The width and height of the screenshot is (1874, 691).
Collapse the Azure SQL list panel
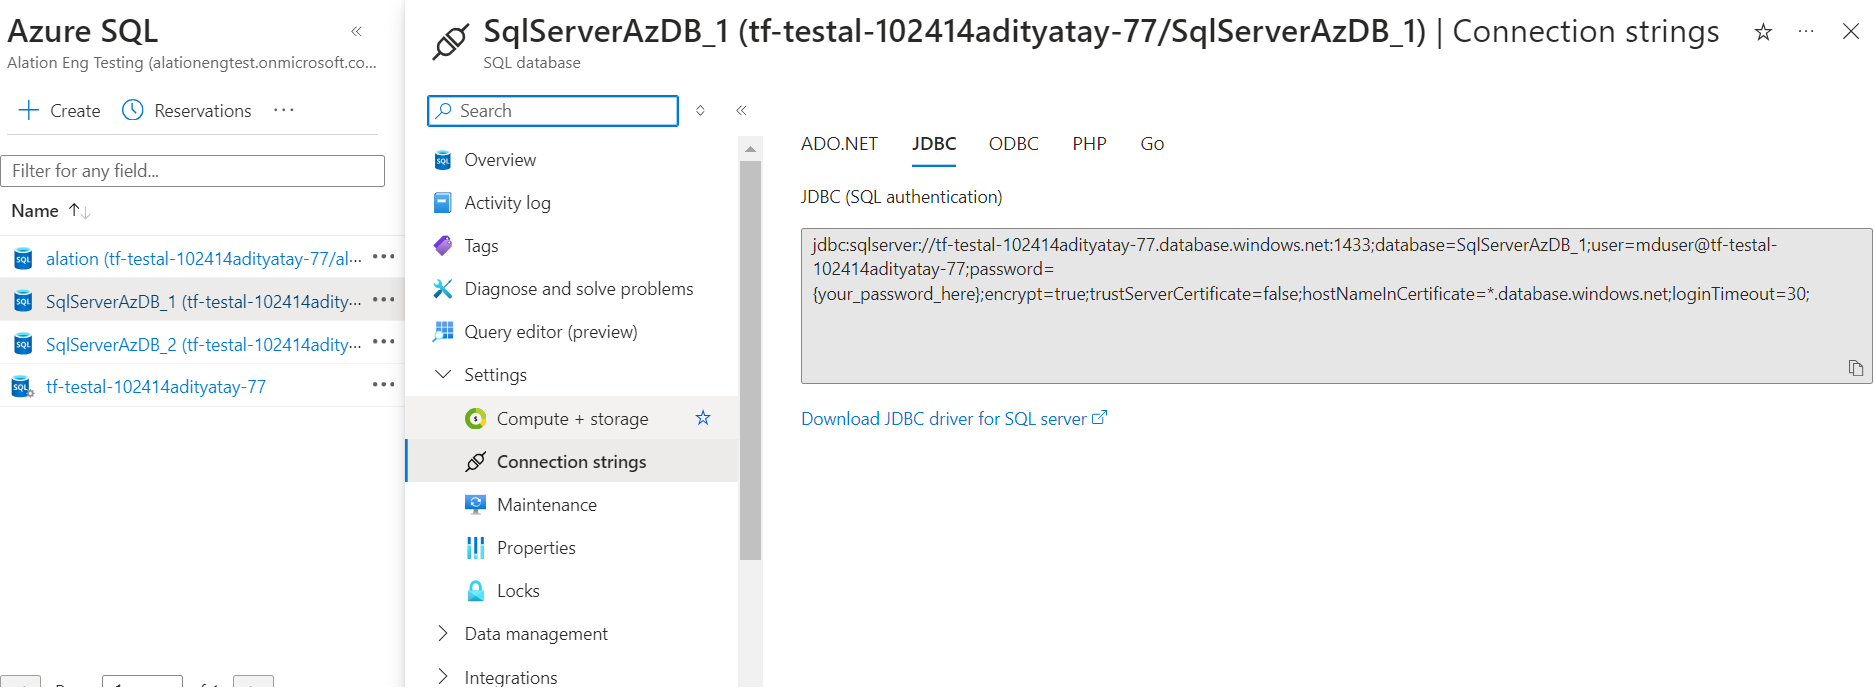point(357,32)
